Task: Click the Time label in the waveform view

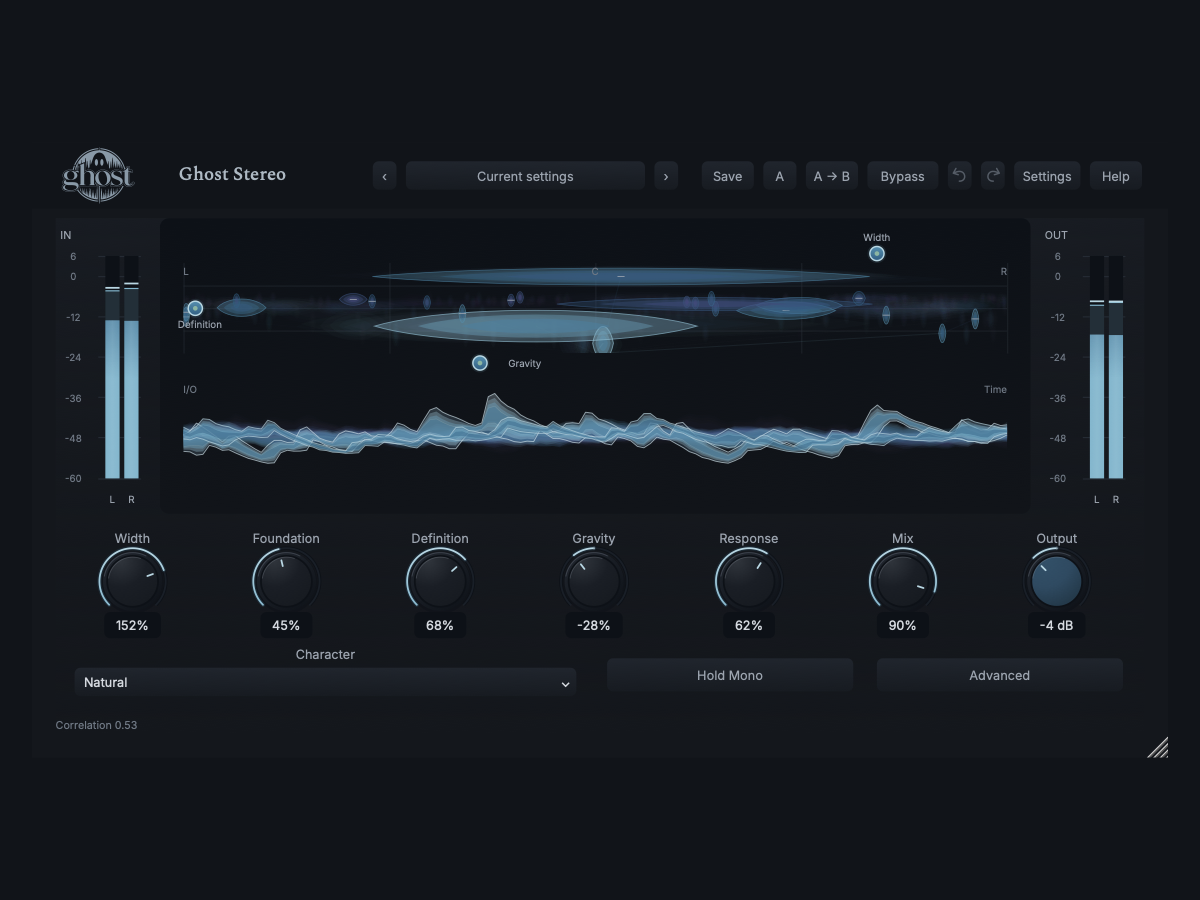Action: coord(995,389)
